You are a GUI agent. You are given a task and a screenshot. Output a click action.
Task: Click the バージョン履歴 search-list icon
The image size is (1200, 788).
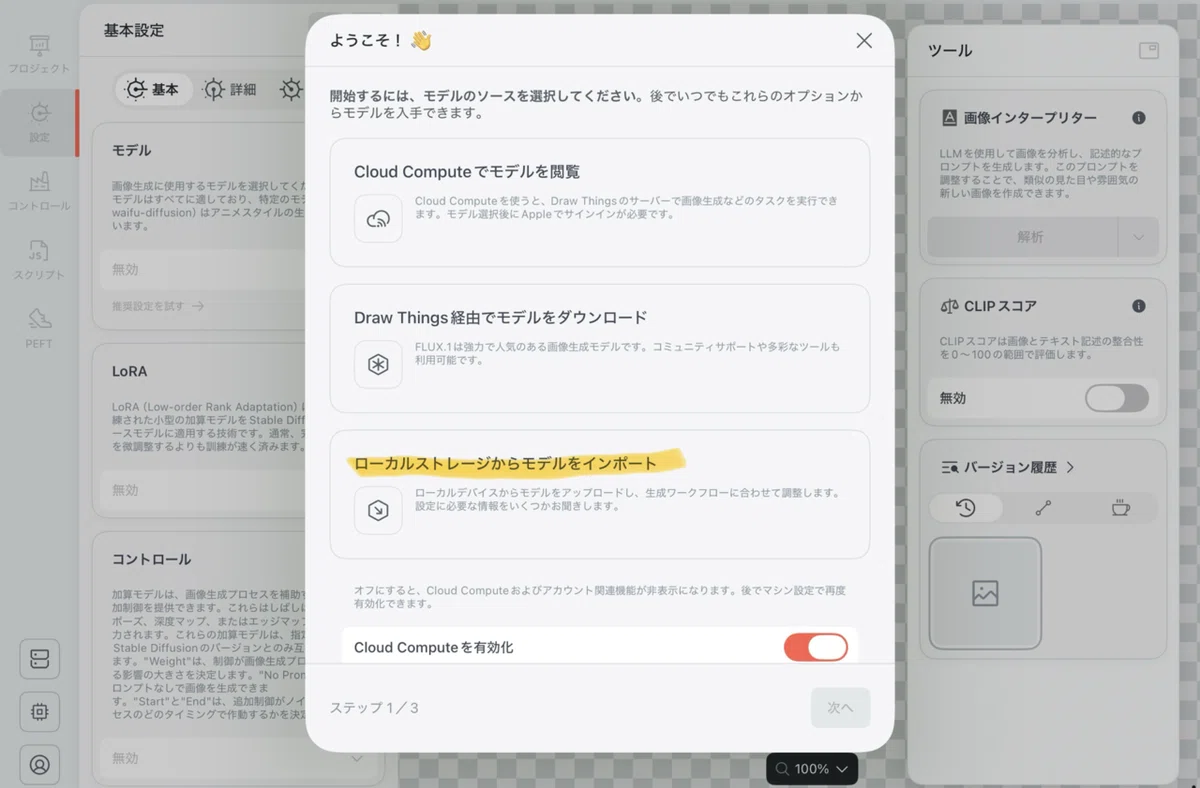950,467
